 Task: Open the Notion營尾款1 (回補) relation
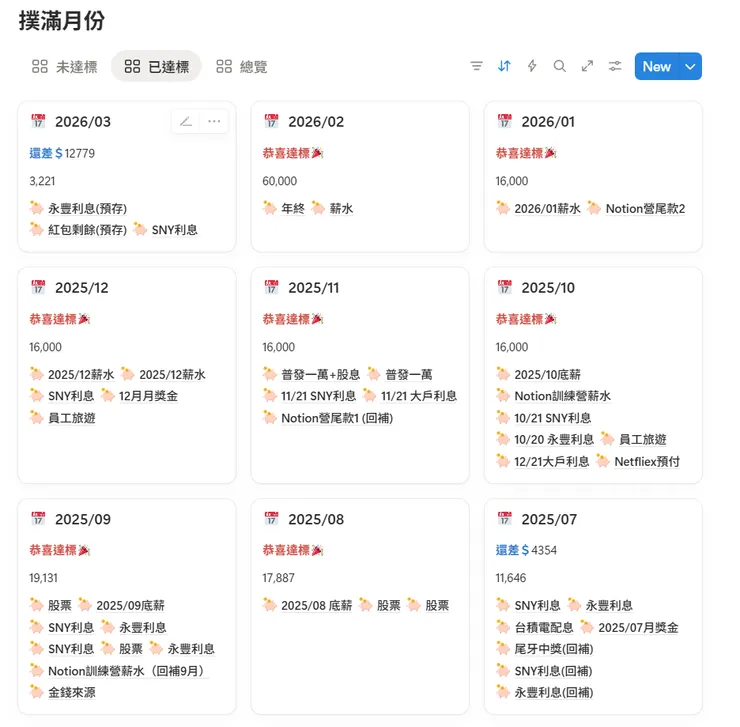click(337, 418)
